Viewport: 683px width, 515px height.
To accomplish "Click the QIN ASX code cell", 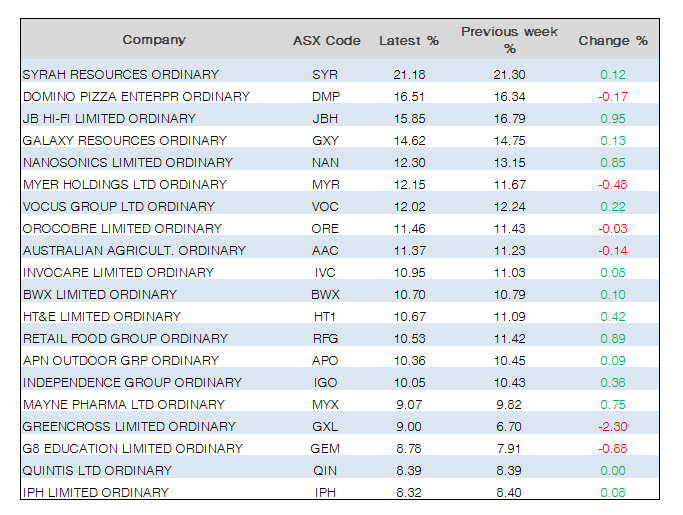I will tap(325, 471).
